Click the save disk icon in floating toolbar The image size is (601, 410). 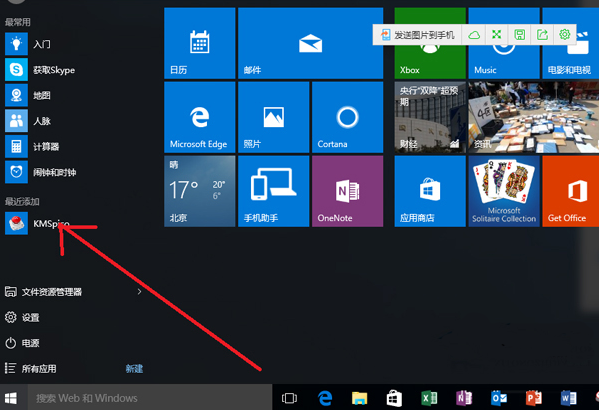pos(519,35)
